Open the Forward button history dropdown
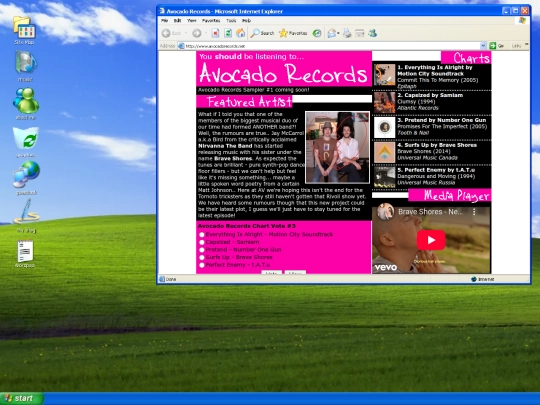 (x=206, y=33)
